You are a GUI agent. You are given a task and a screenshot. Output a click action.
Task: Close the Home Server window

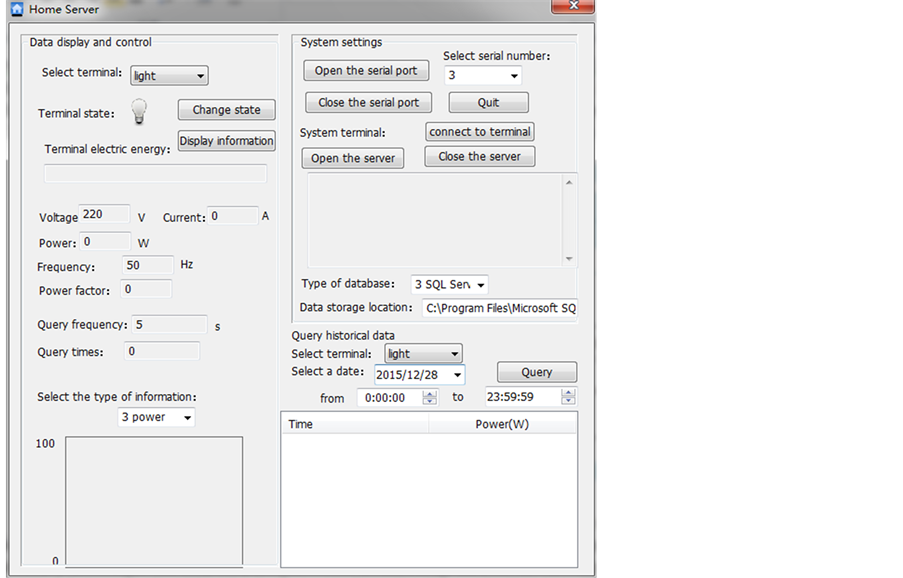tap(574, 6)
